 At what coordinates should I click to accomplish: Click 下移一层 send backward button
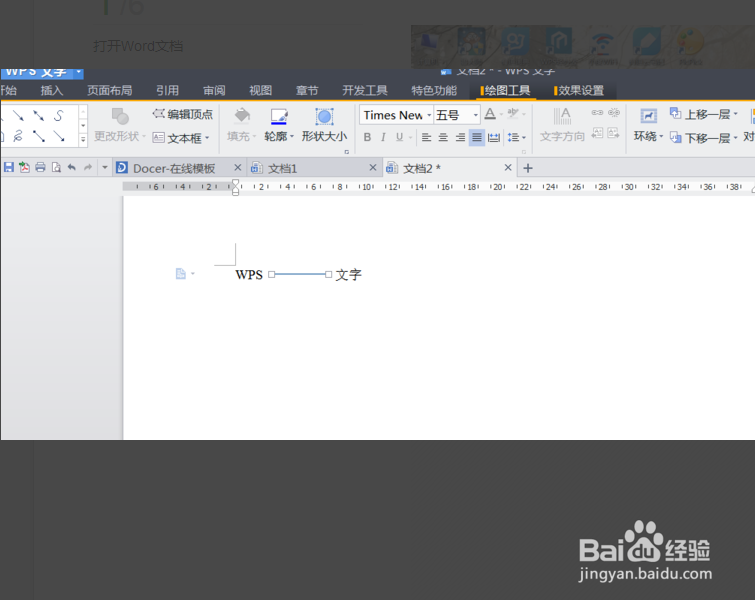(x=703, y=138)
